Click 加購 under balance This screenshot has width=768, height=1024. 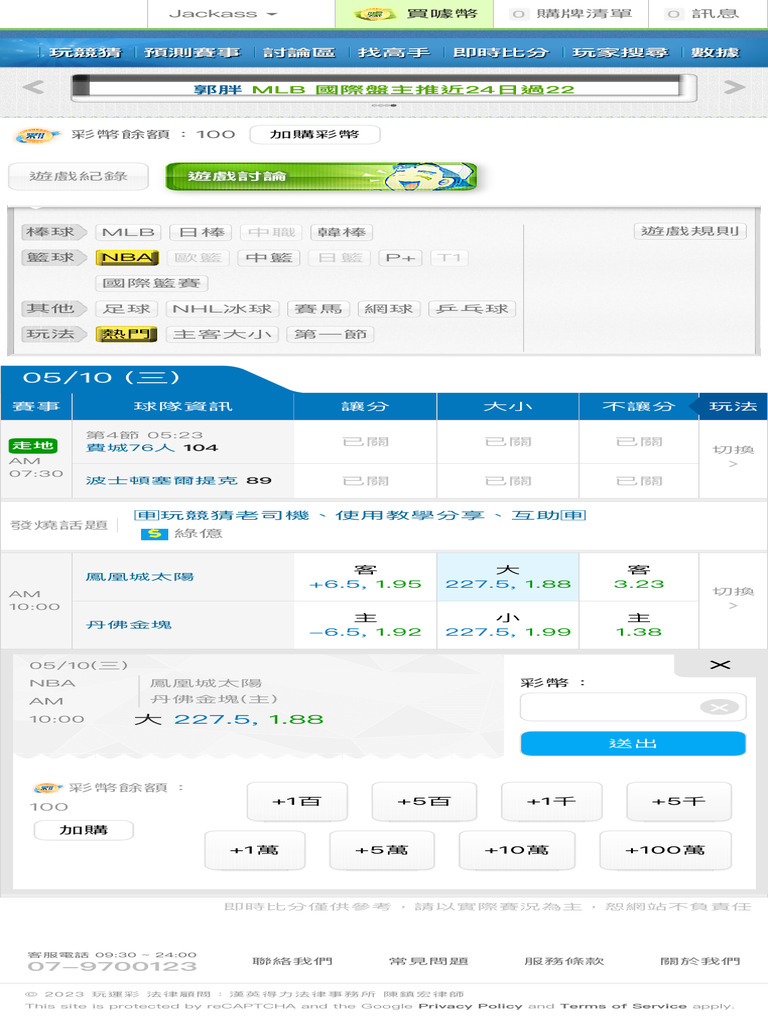click(83, 830)
